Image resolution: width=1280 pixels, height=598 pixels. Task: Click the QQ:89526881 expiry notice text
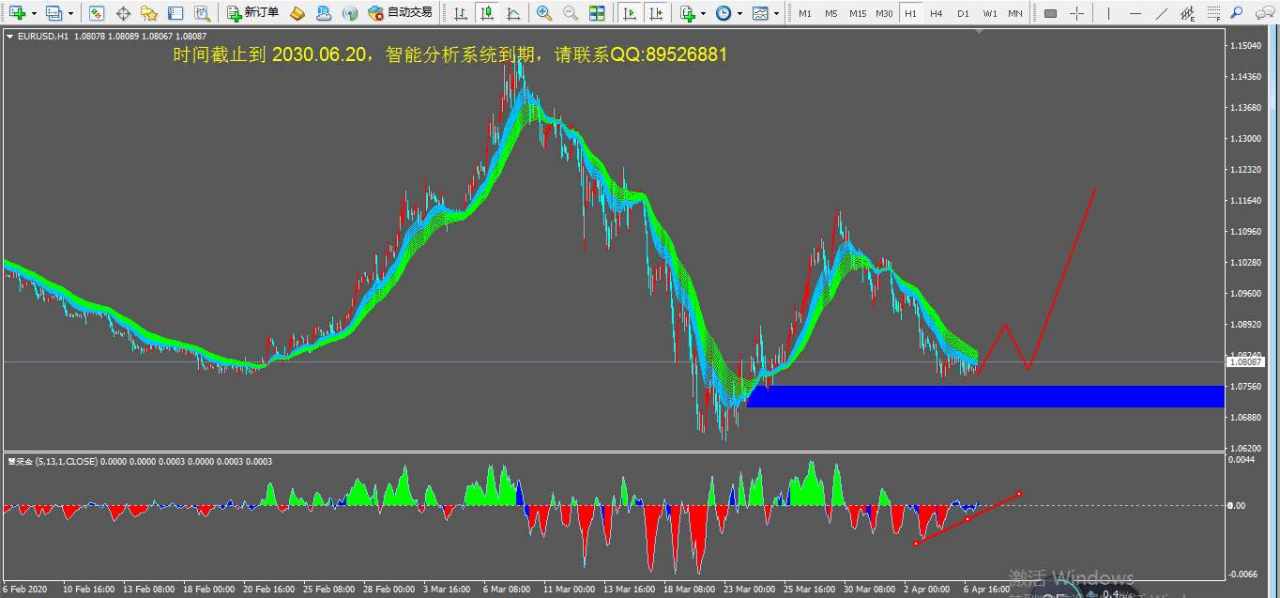(671, 55)
